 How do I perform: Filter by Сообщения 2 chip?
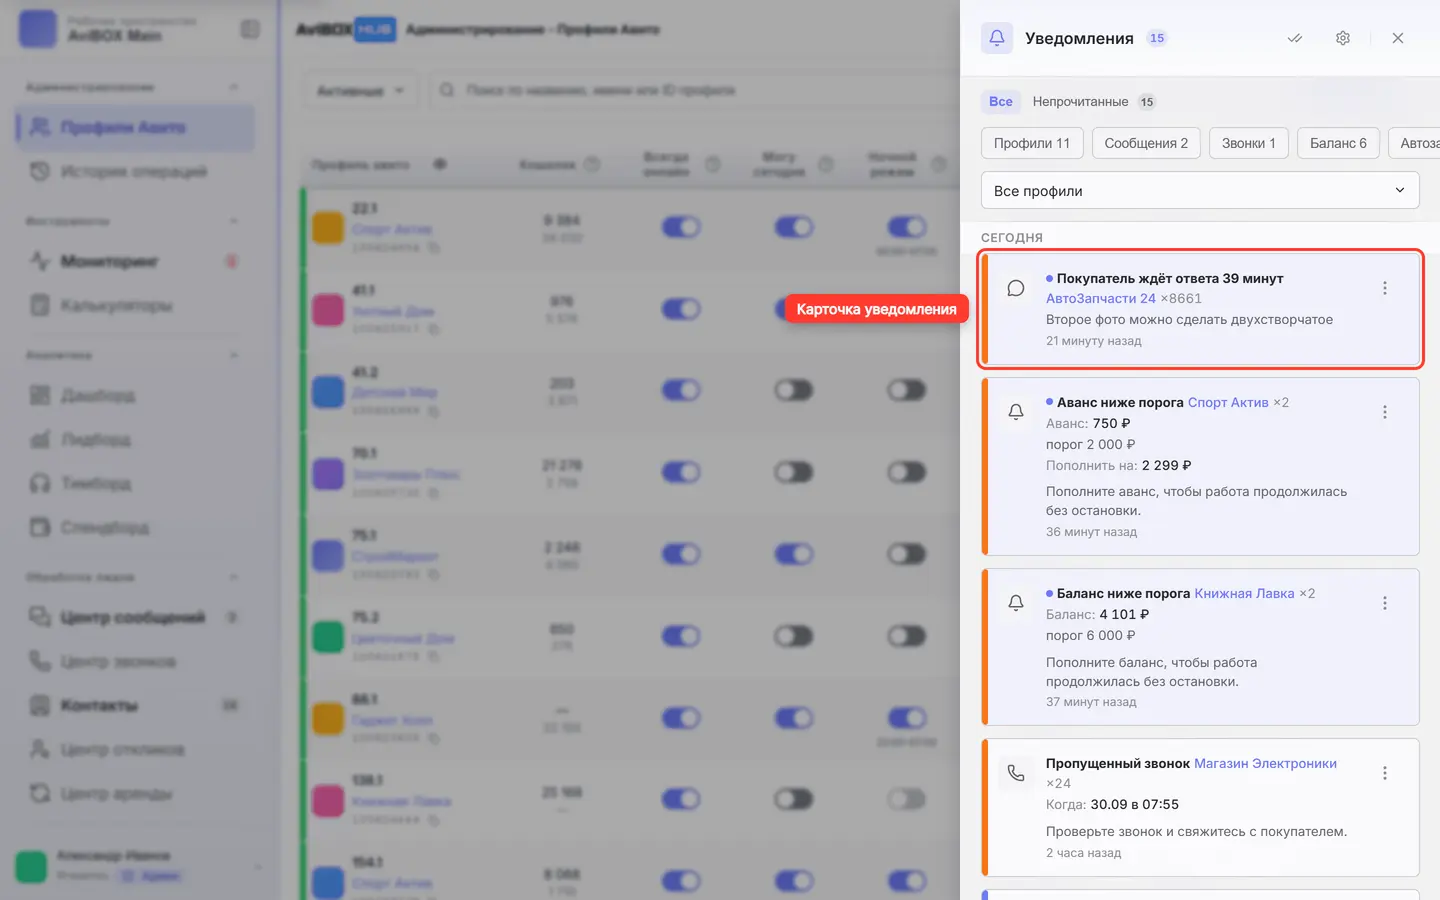click(1146, 143)
